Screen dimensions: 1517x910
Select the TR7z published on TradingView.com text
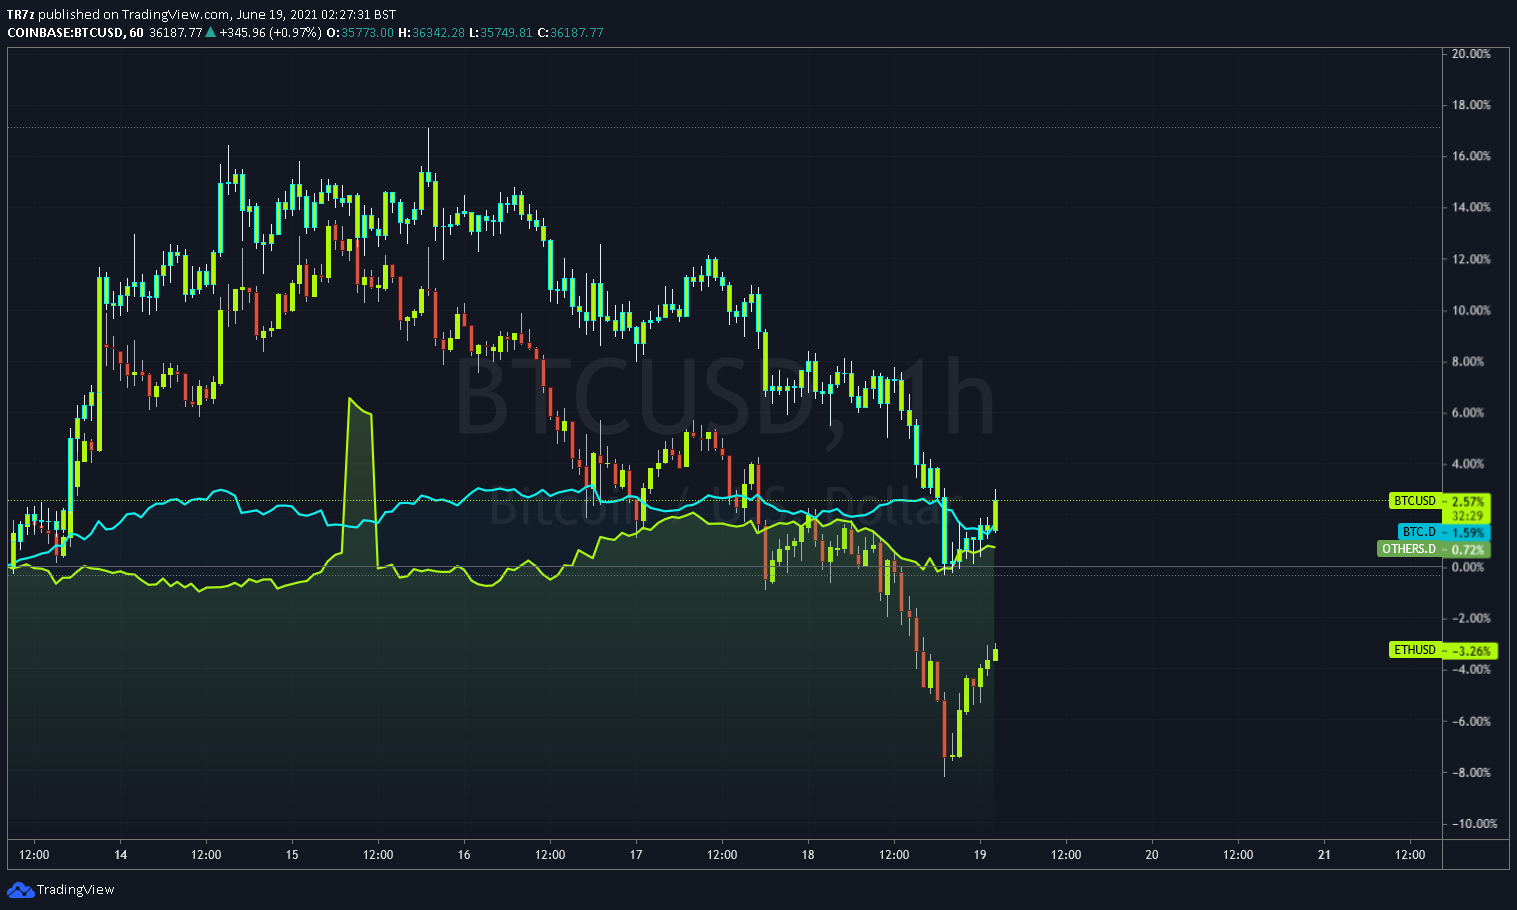118,14
